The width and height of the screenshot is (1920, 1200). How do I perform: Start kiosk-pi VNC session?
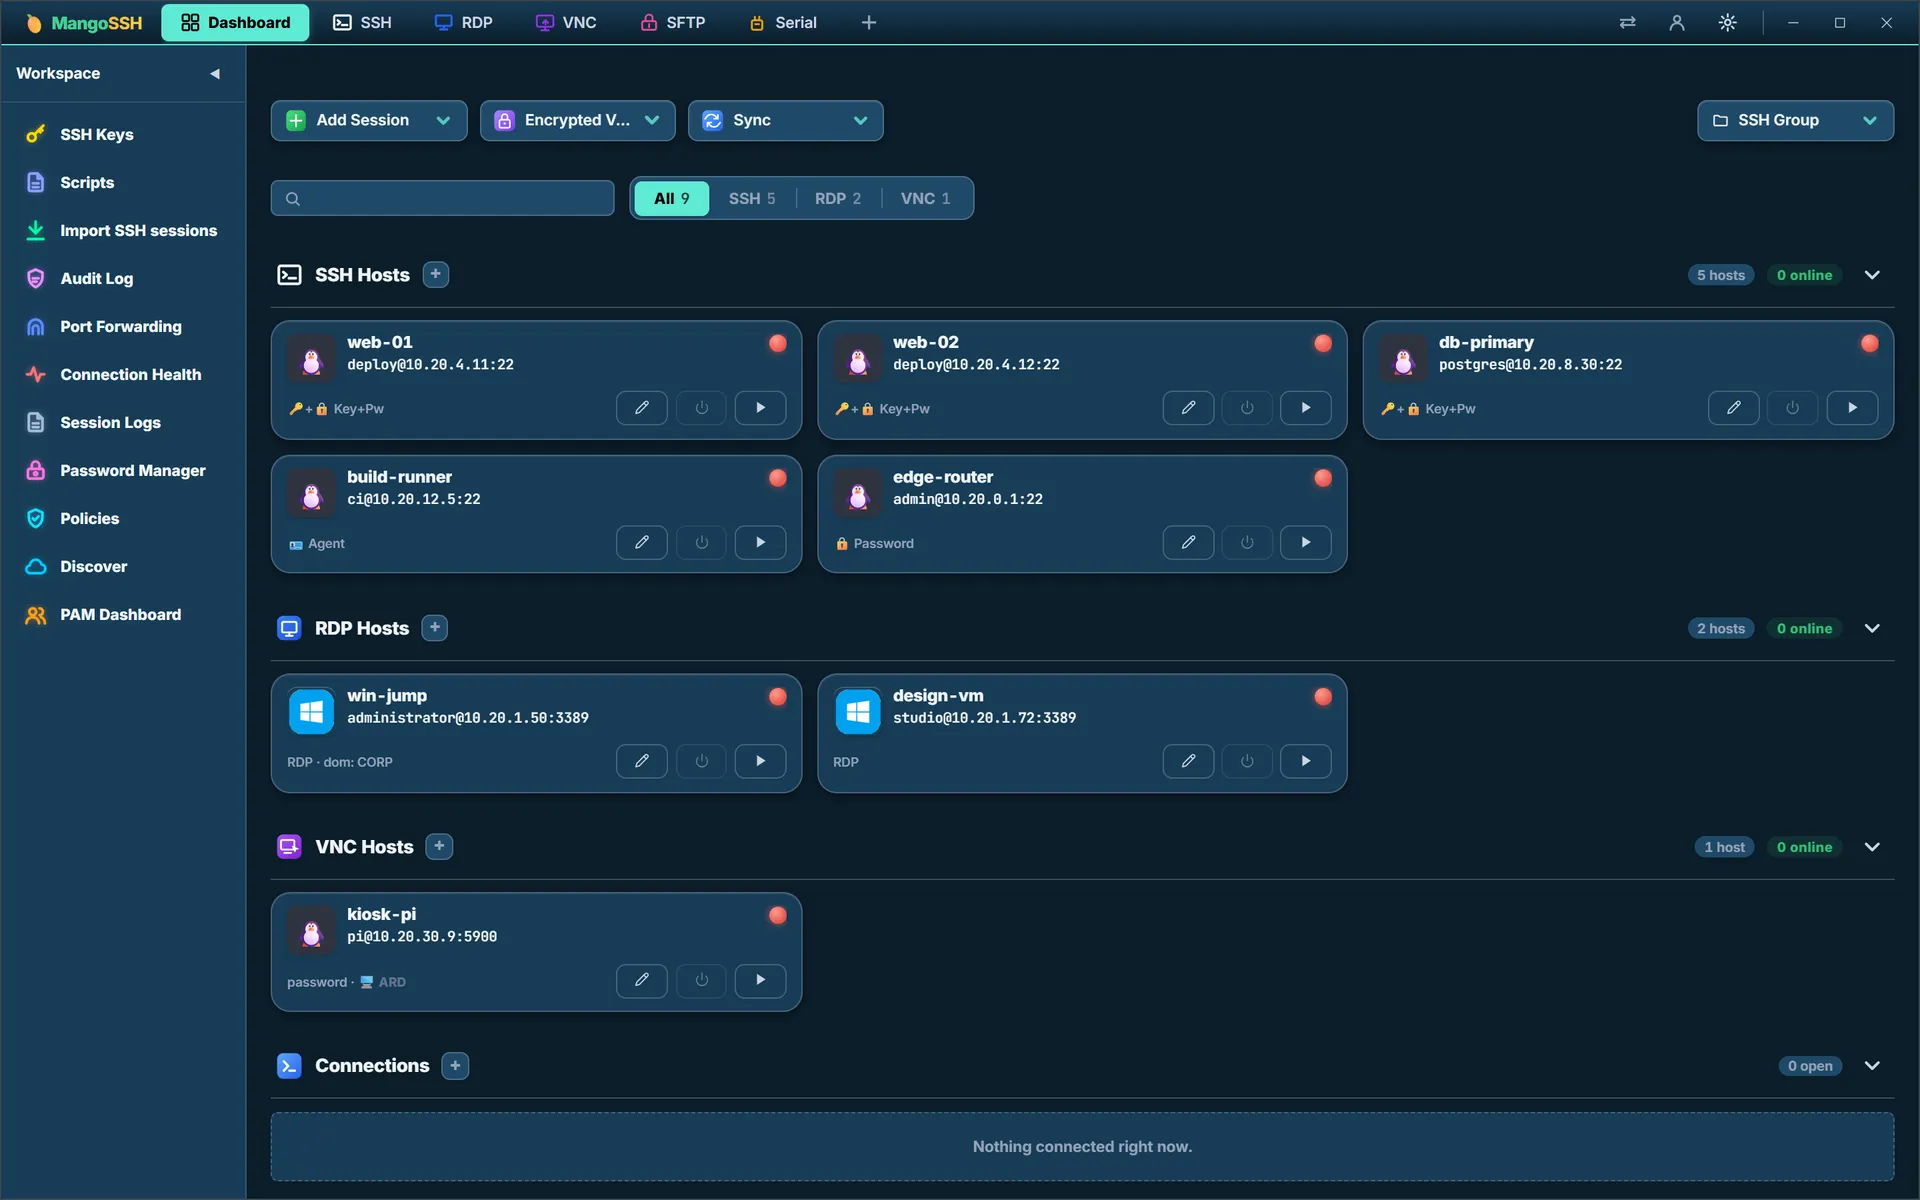click(760, 980)
